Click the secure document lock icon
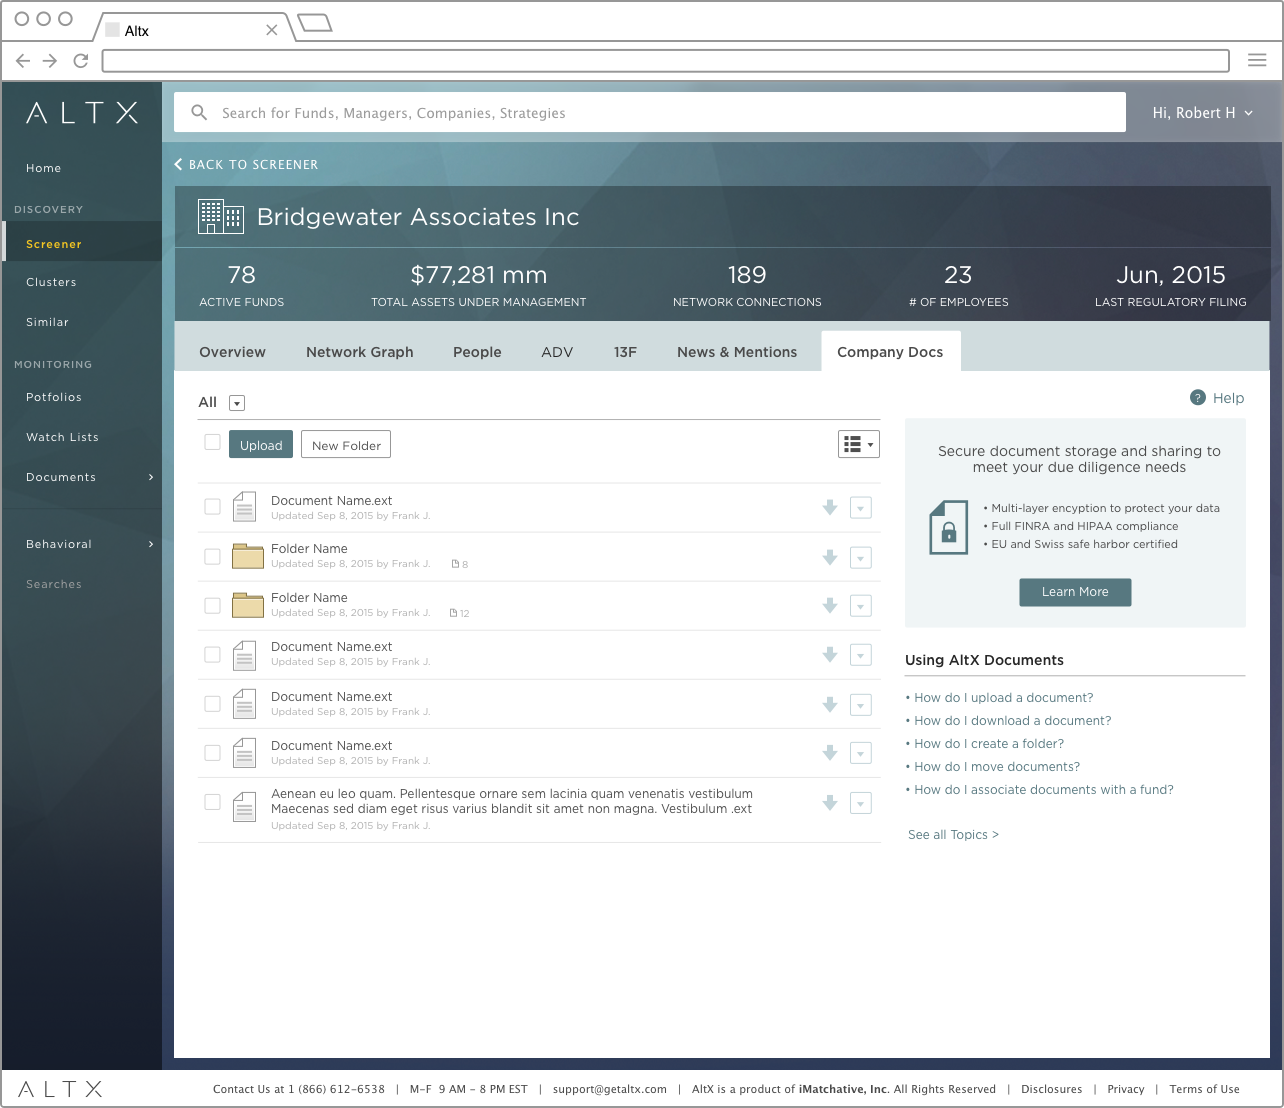 [x=949, y=527]
